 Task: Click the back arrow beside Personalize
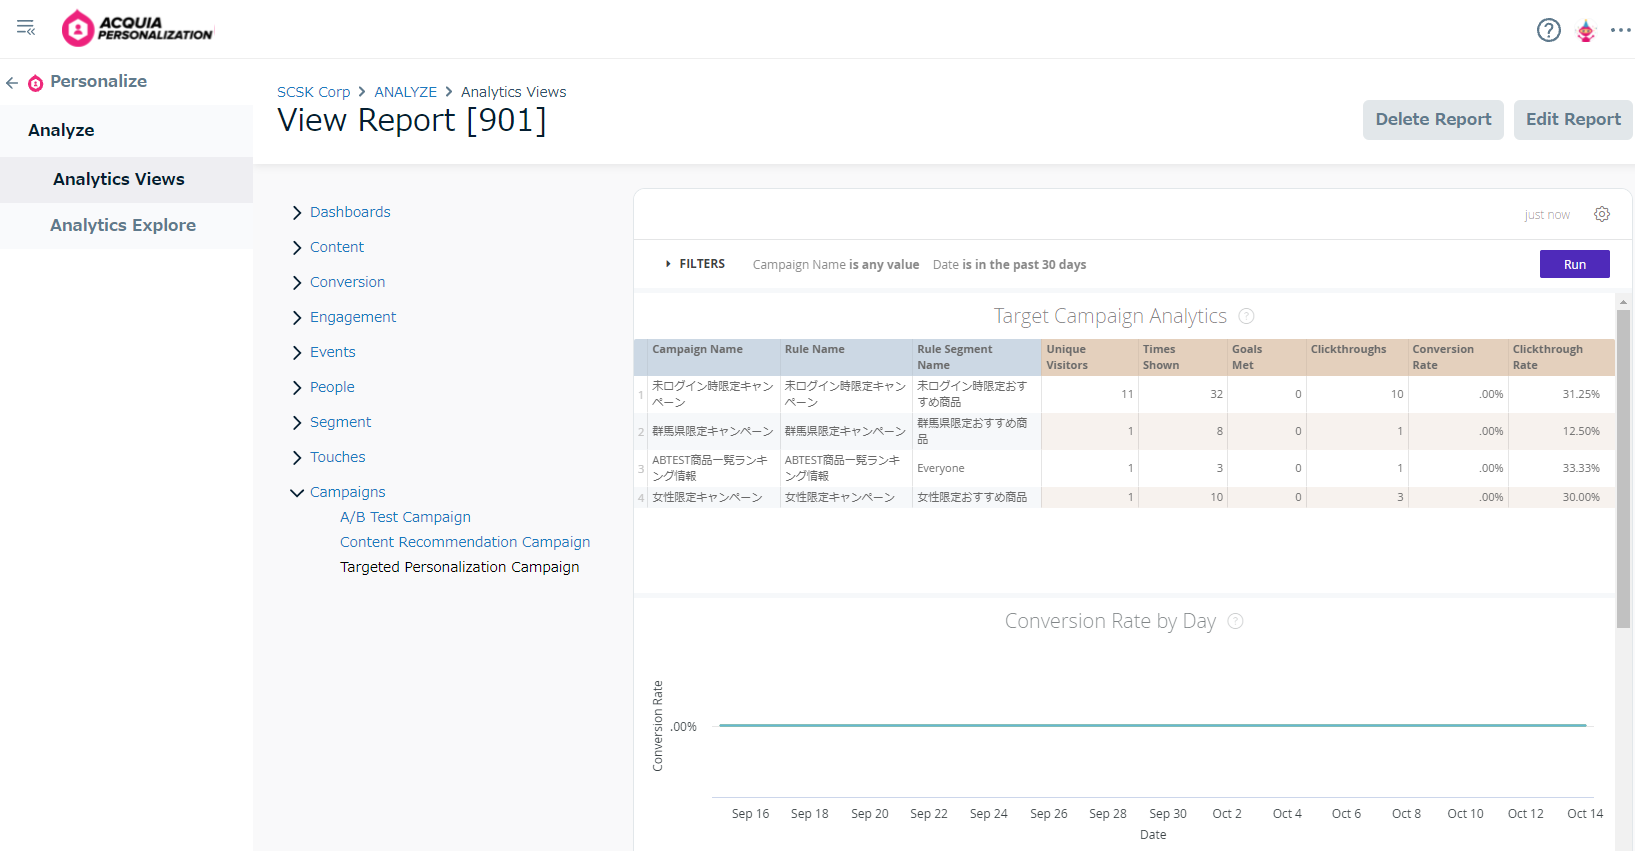(x=12, y=83)
